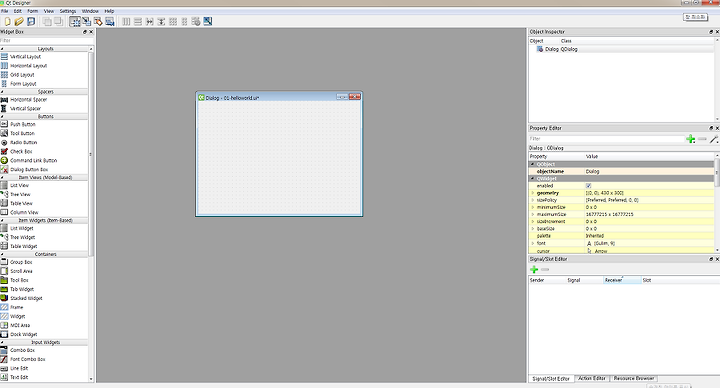The image size is (720, 388).
Task: Collapse the Buttons category in Widget Box
Action: (2, 117)
